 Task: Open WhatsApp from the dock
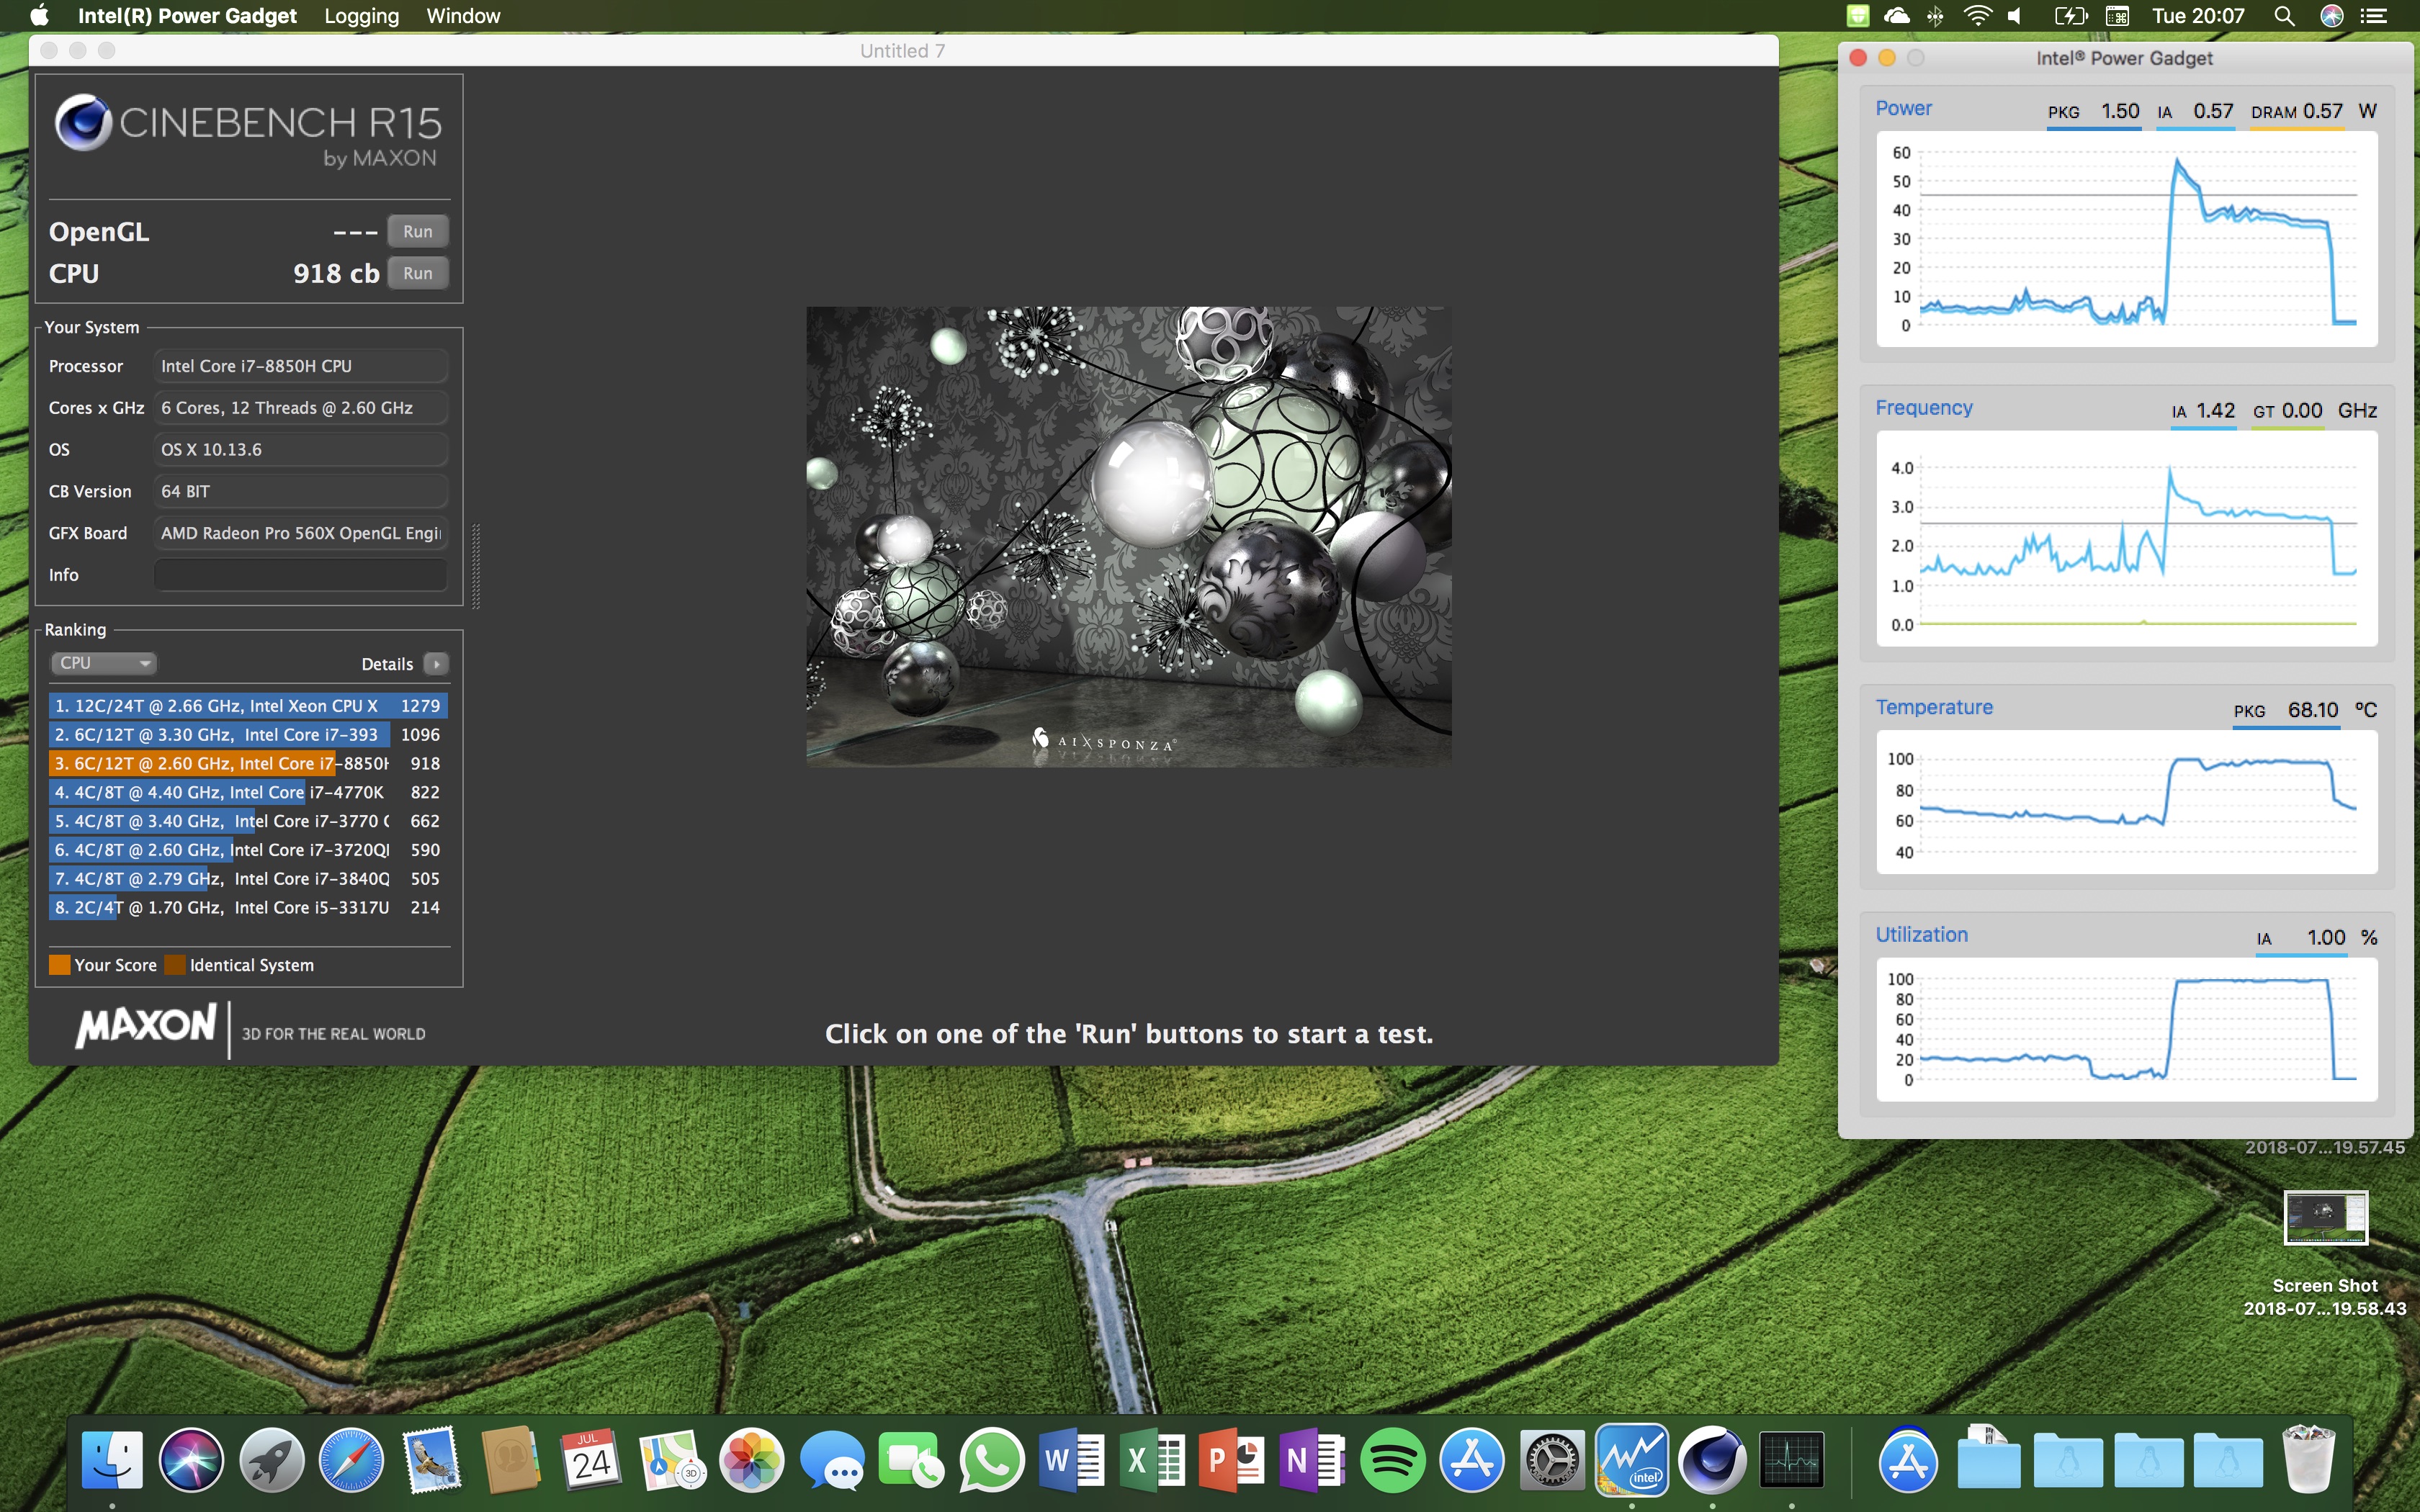(x=991, y=1460)
